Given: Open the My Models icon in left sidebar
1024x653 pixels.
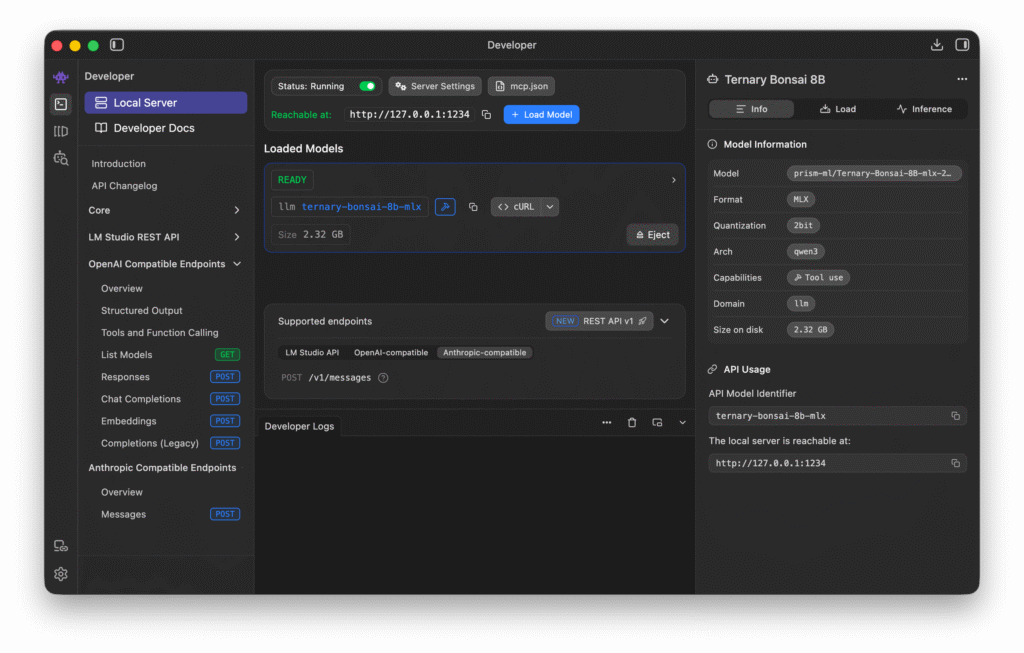Looking at the screenshot, I should (61, 131).
